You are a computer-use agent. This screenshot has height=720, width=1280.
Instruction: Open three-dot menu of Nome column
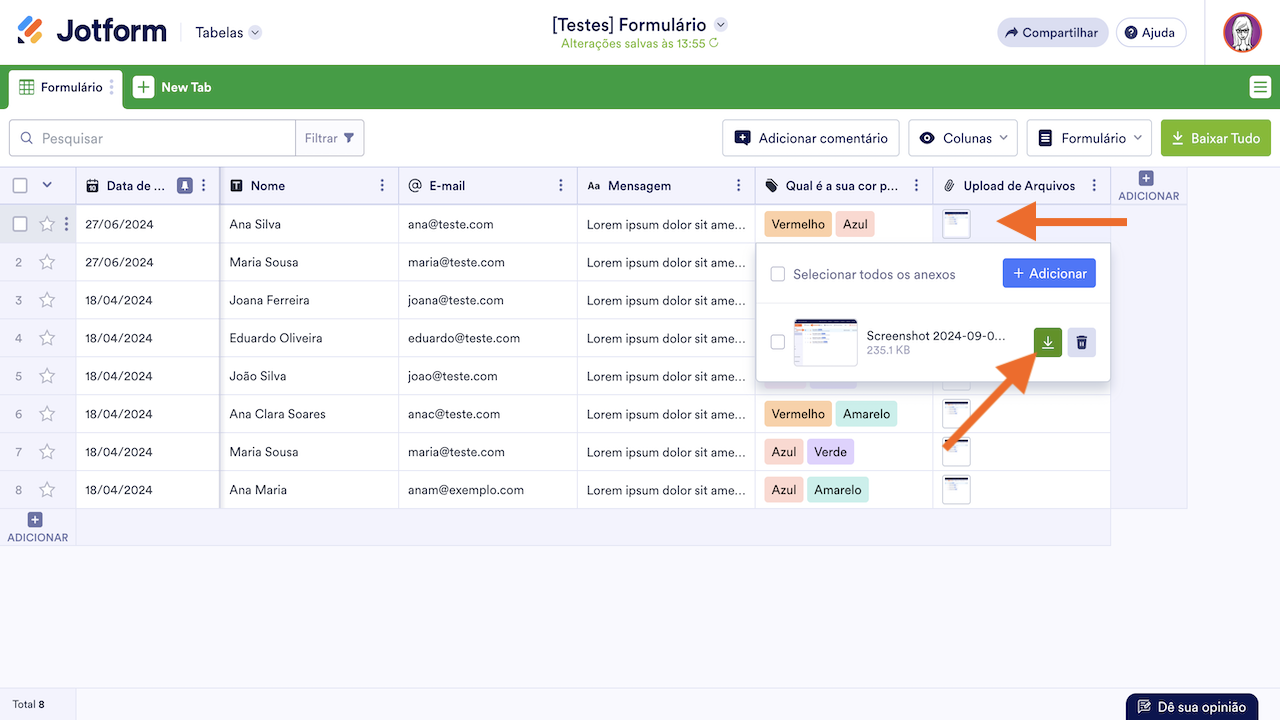coord(382,186)
